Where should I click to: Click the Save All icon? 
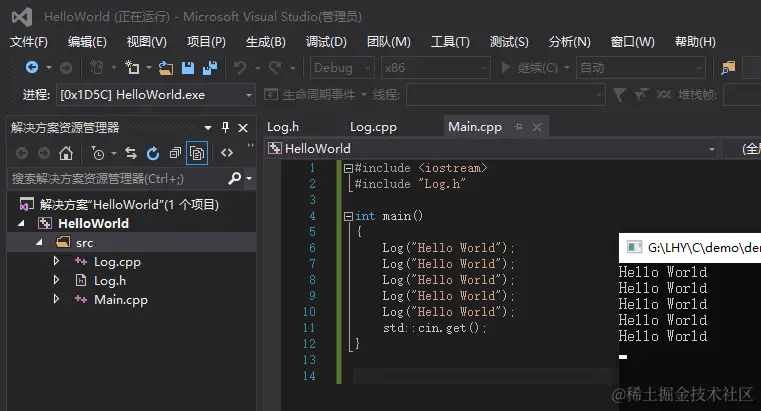210,68
